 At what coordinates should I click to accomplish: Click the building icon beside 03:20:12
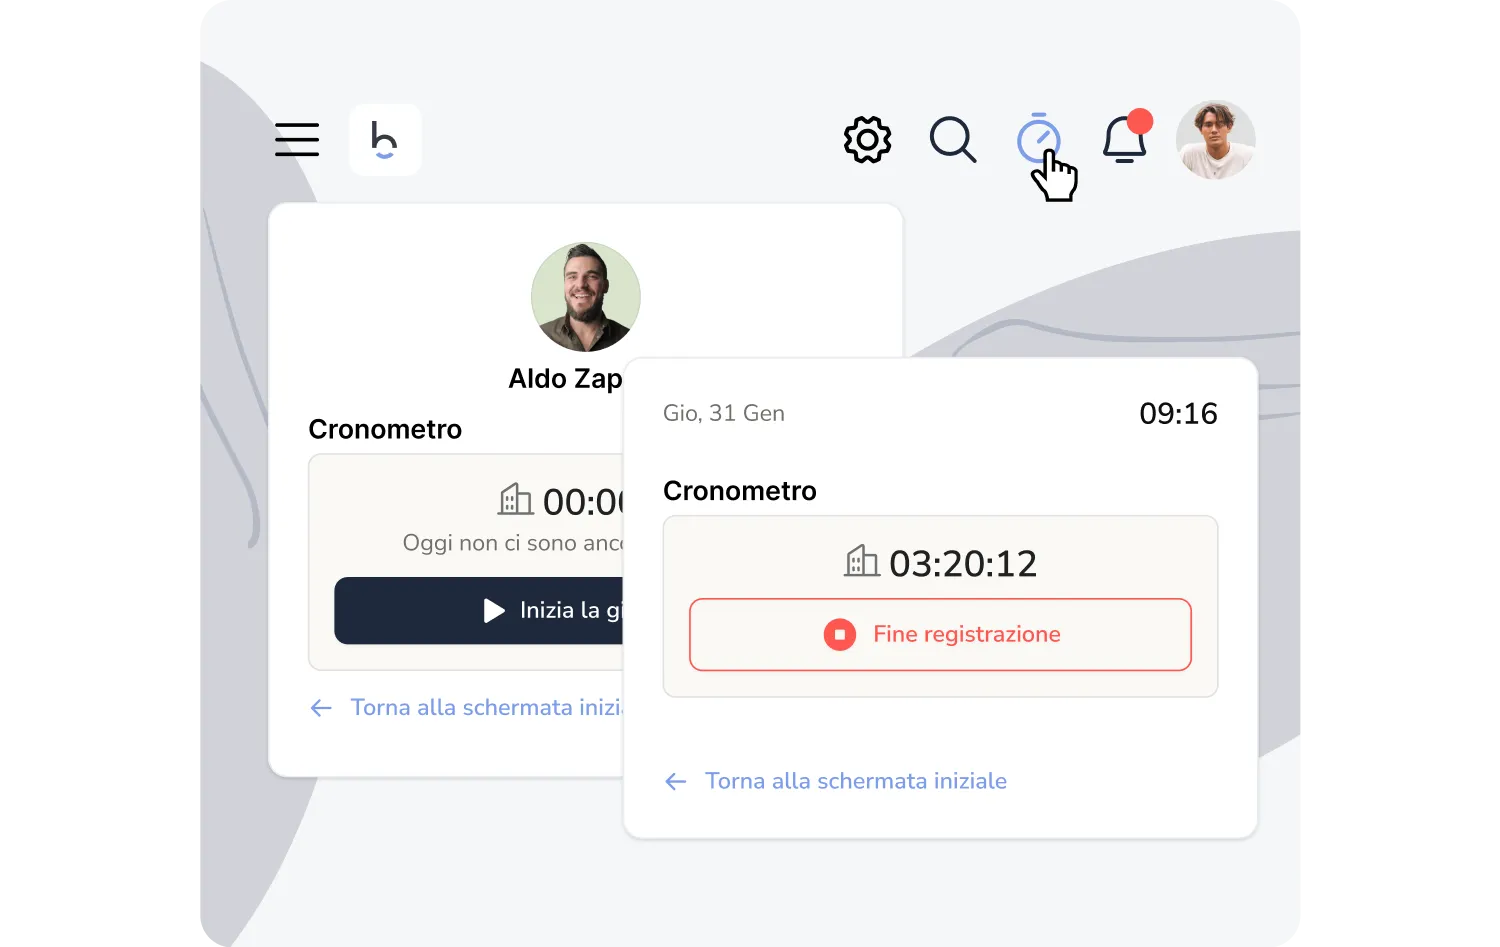(x=862, y=561)
